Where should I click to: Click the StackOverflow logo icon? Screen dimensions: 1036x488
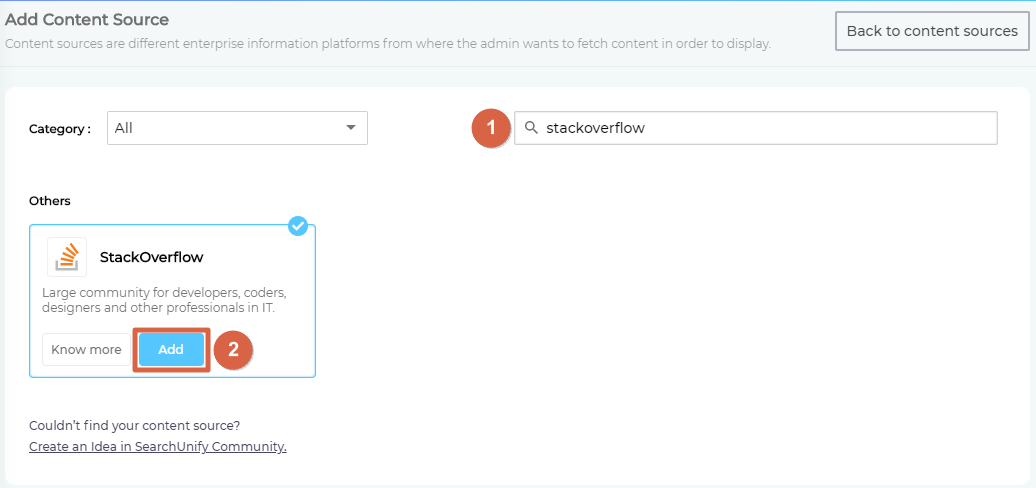(67, 257)
